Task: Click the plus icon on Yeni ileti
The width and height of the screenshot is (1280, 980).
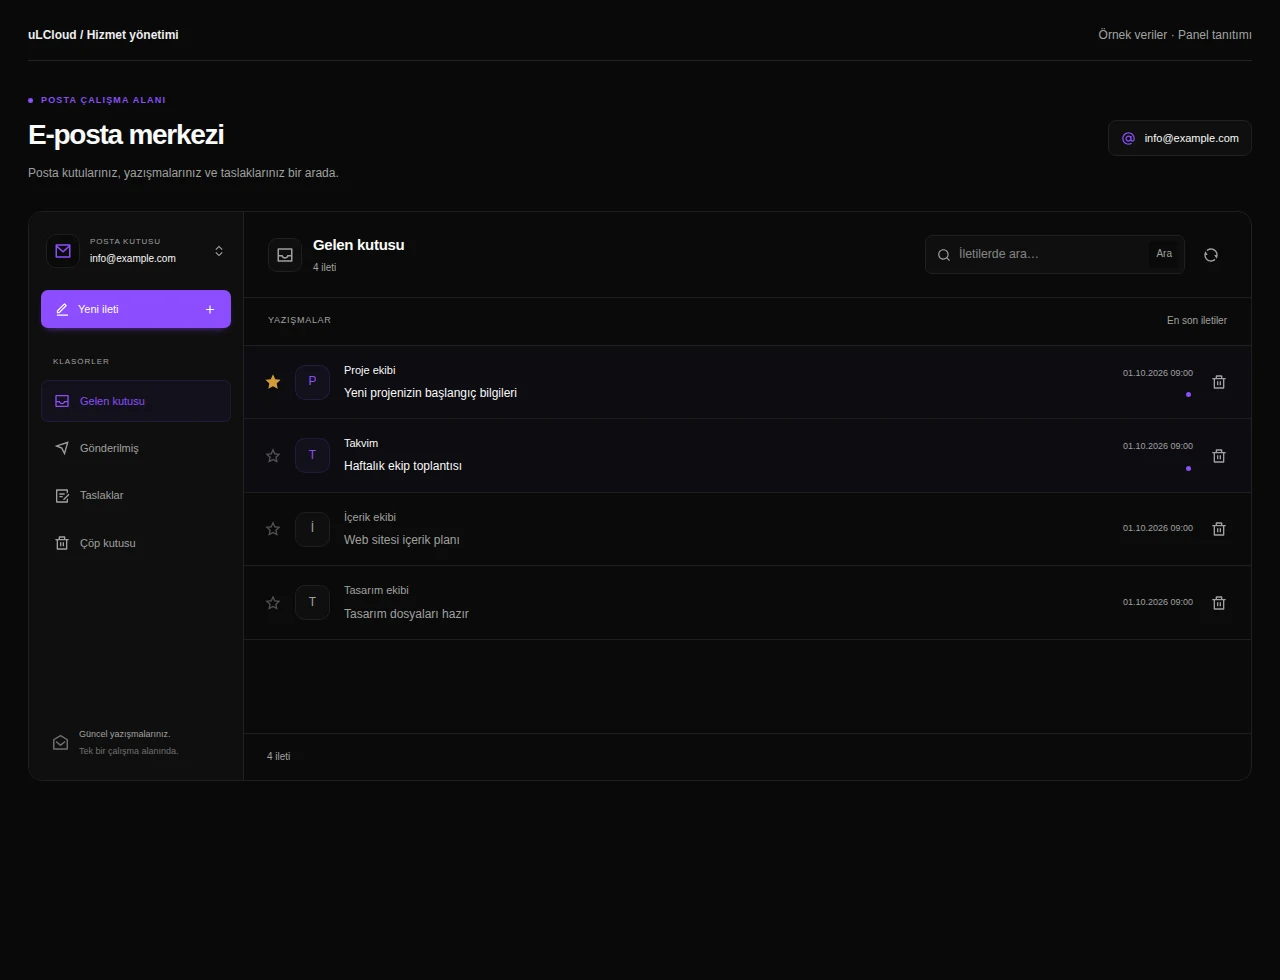Action: point(210,310)
